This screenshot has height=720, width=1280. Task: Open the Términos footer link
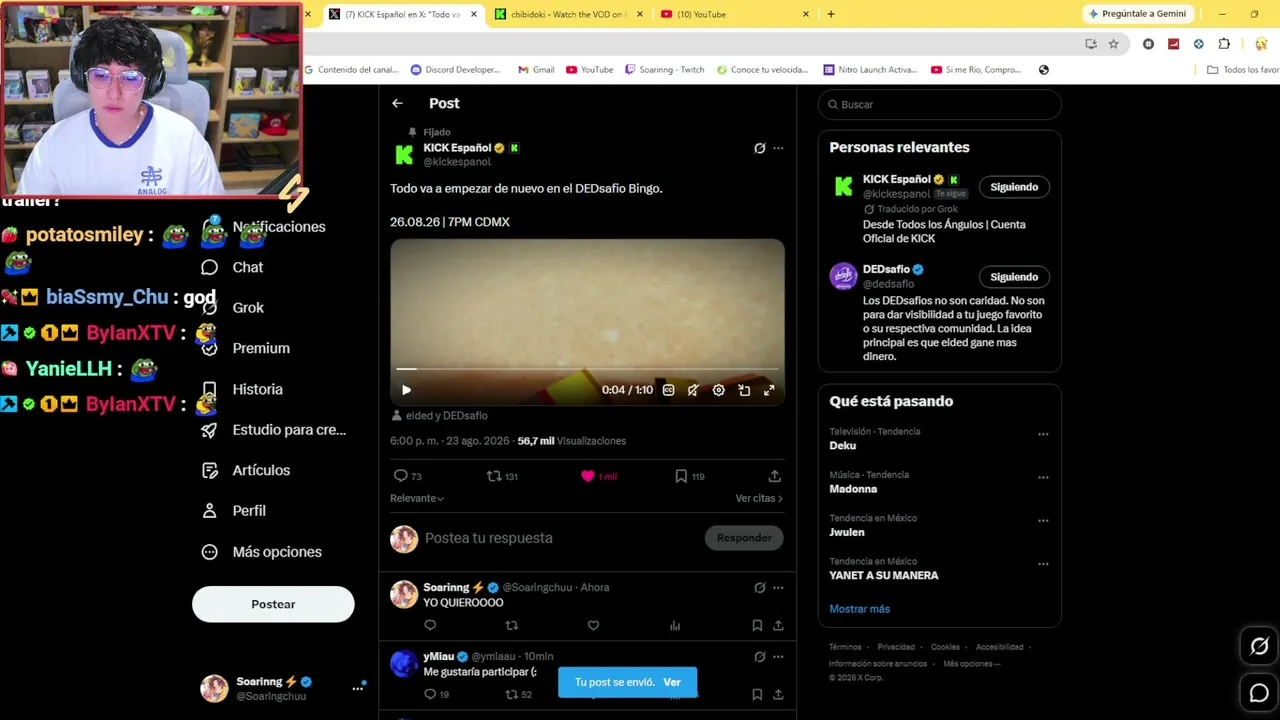point(845,647)
